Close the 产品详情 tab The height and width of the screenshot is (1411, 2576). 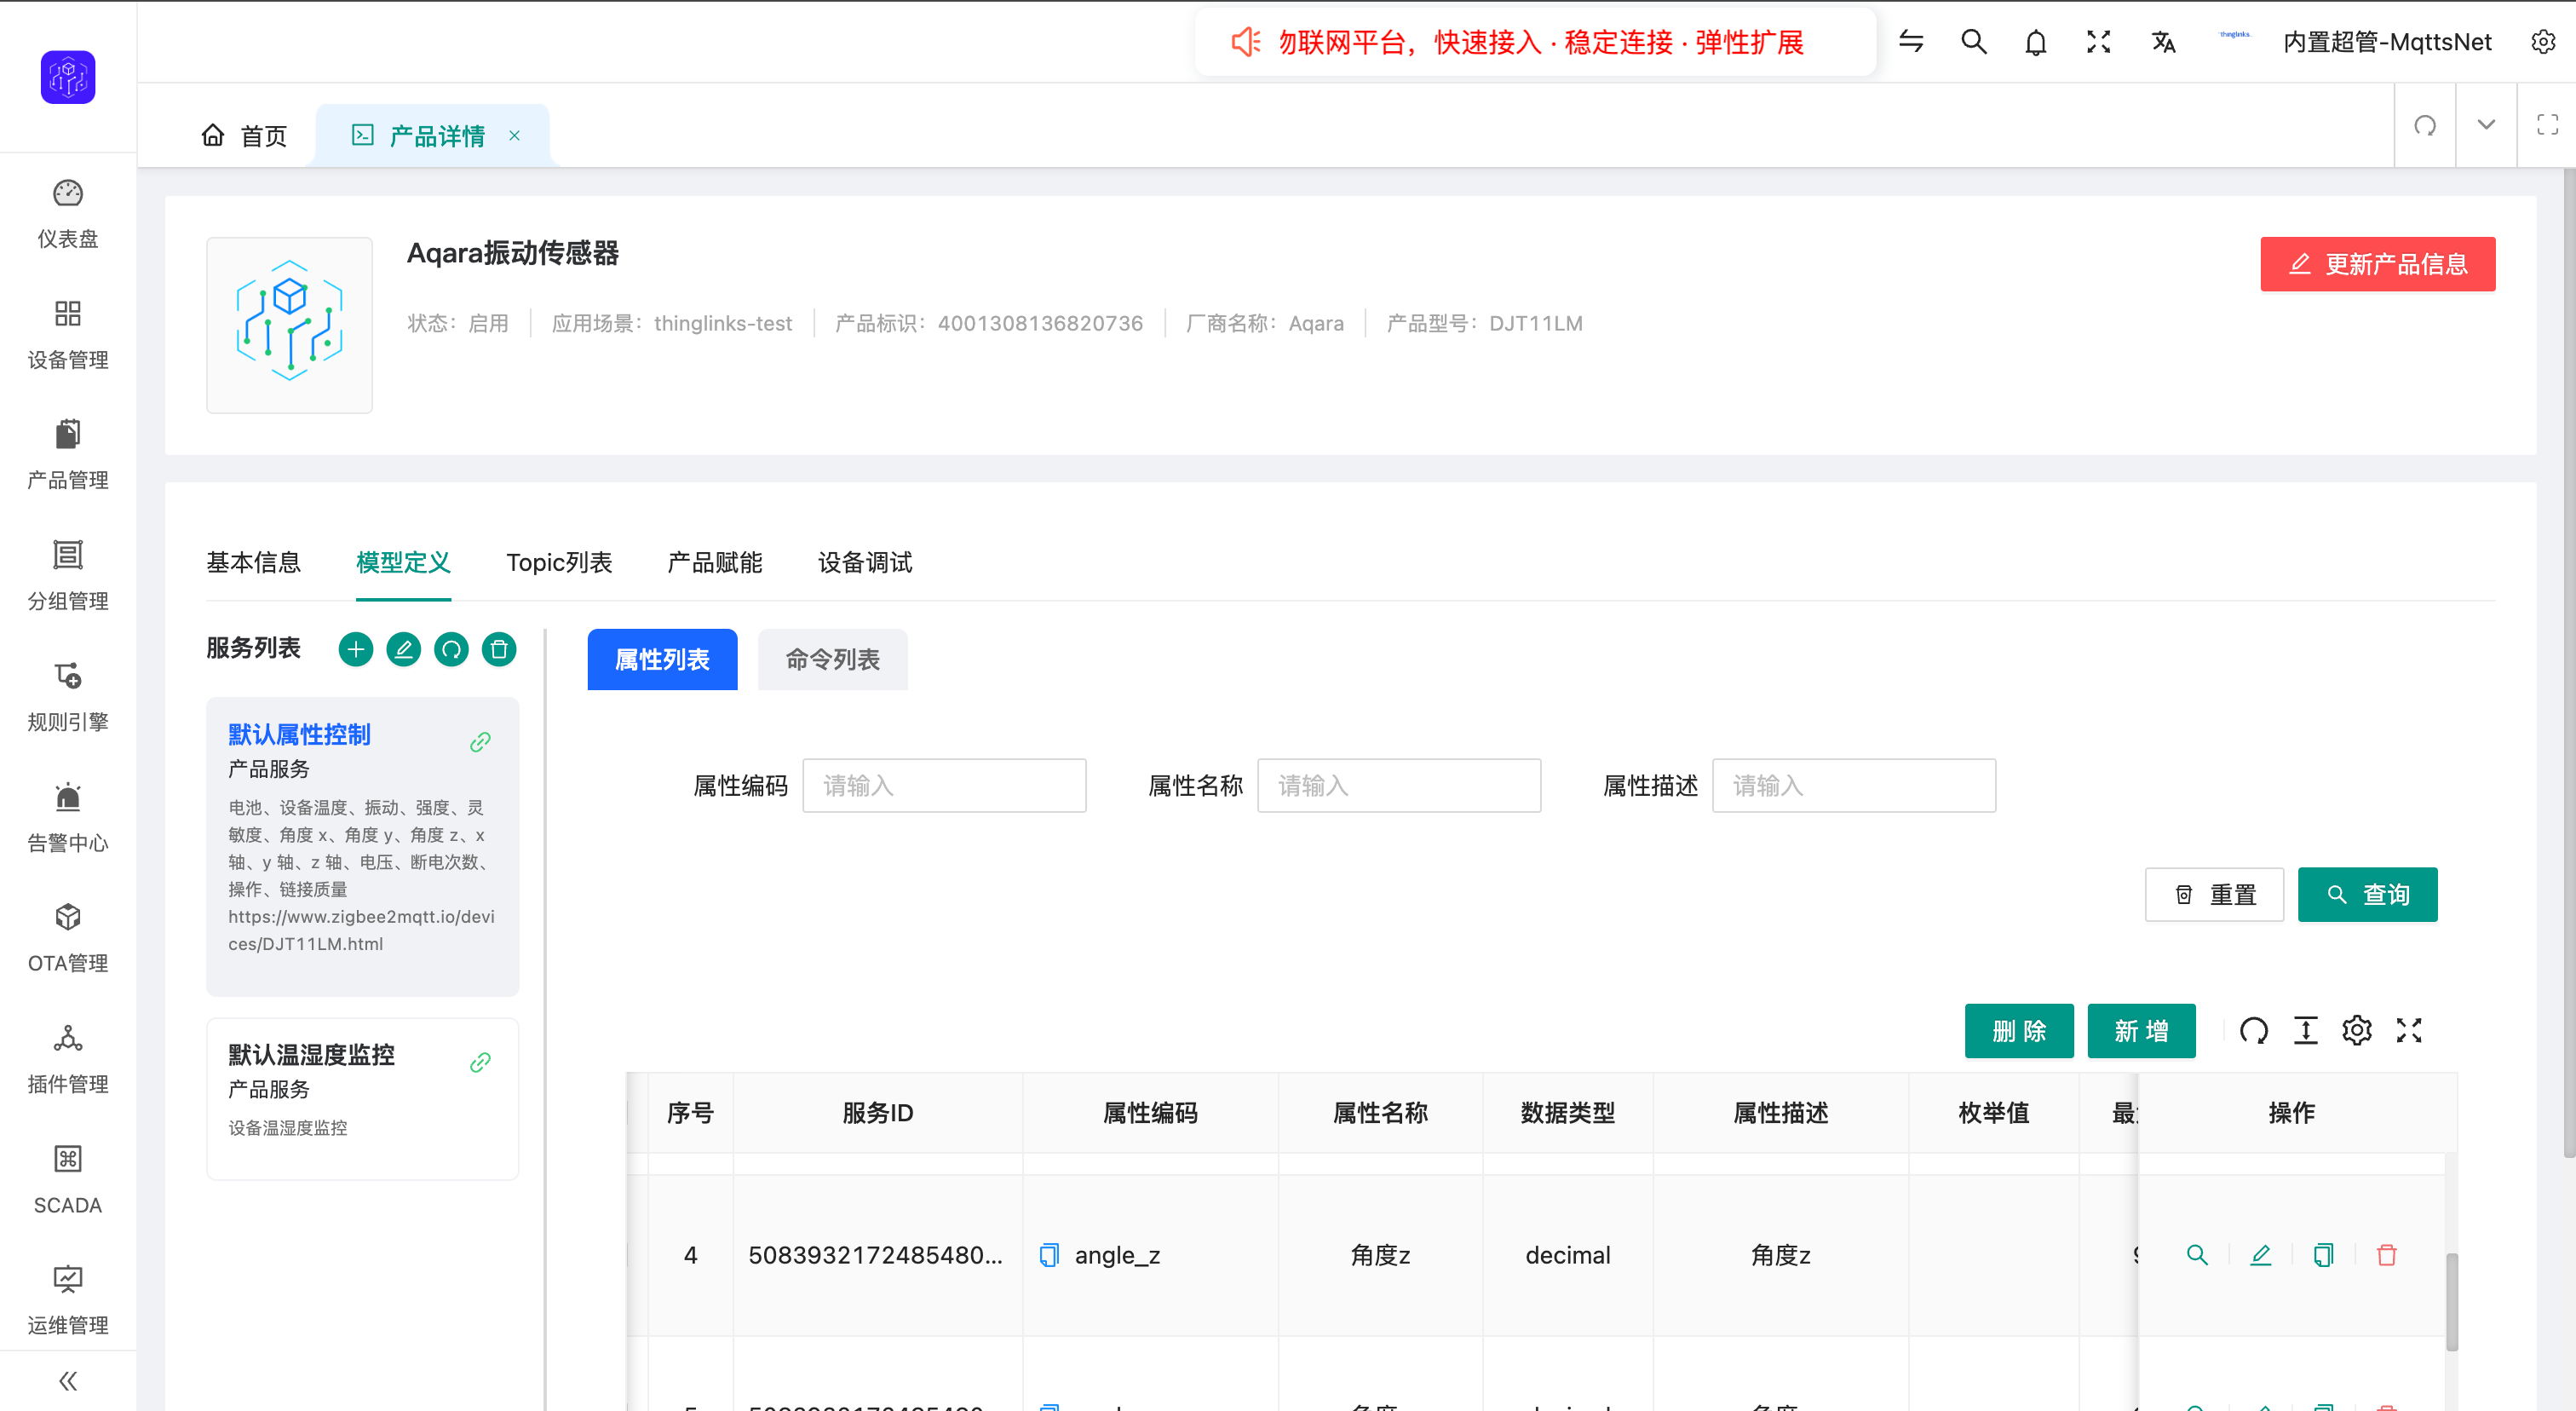[514, 136]
